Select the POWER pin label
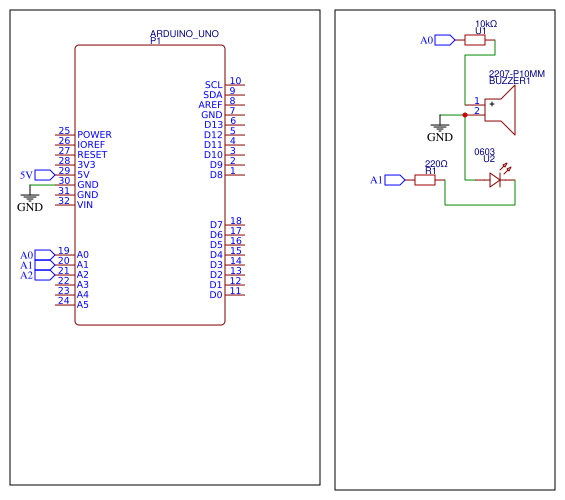565x500 pixels. click(x=94, y=135)
